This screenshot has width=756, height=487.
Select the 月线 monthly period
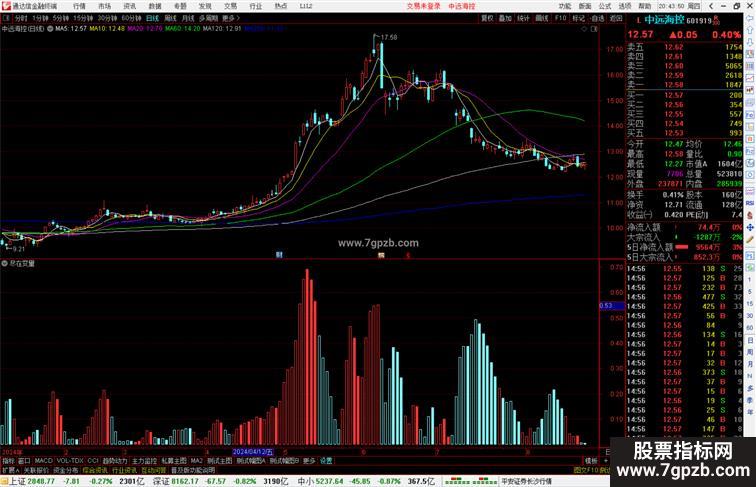pos(188,18)
